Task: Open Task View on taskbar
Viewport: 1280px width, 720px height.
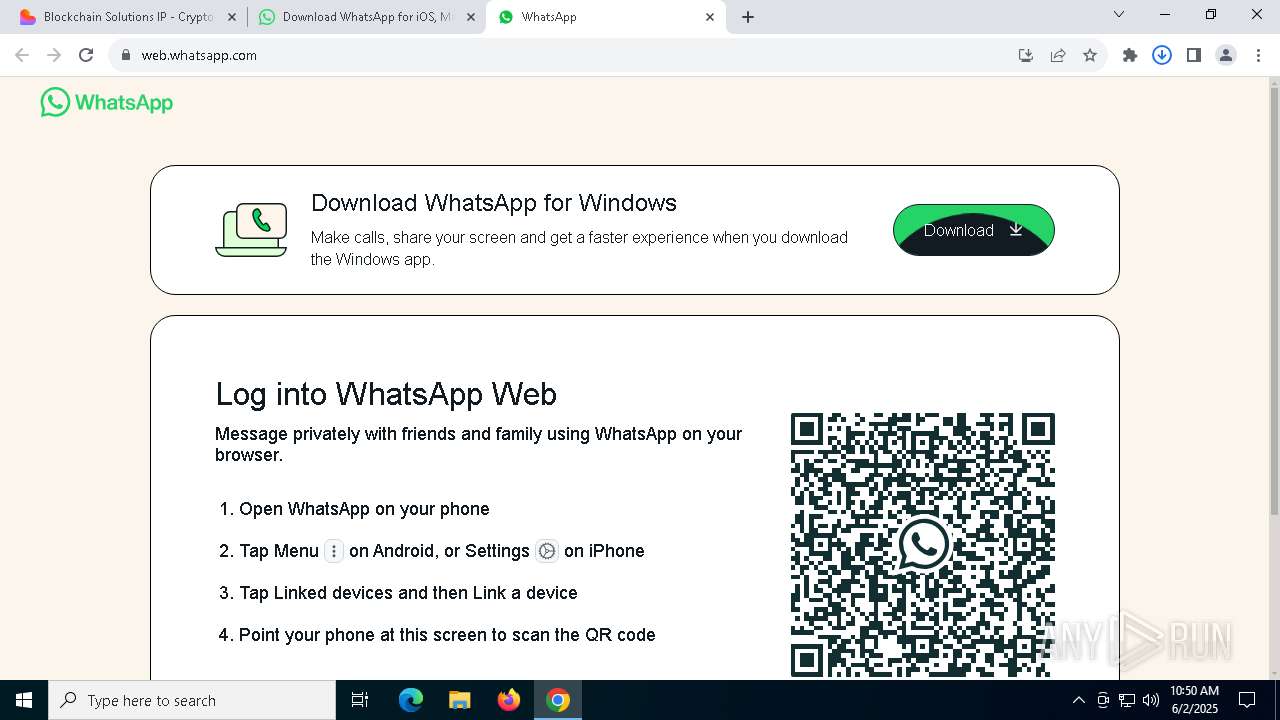Action: click(360, 700)
